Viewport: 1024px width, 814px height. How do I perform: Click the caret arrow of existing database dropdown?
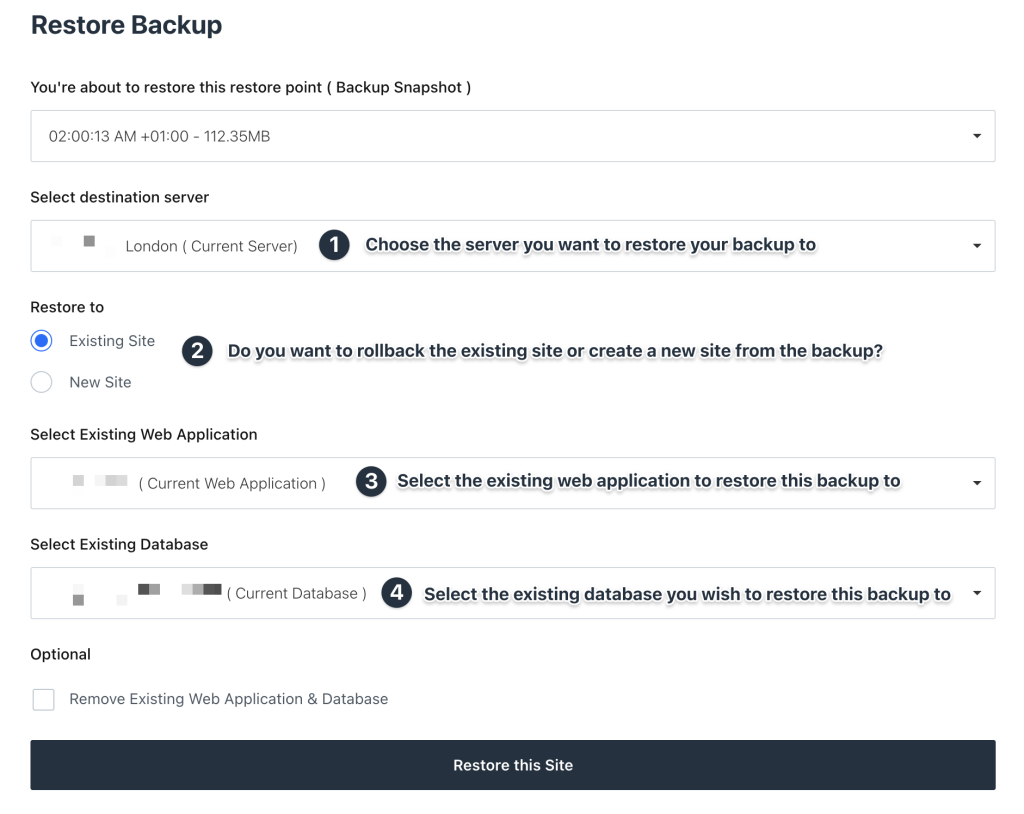tap(977, 593)
